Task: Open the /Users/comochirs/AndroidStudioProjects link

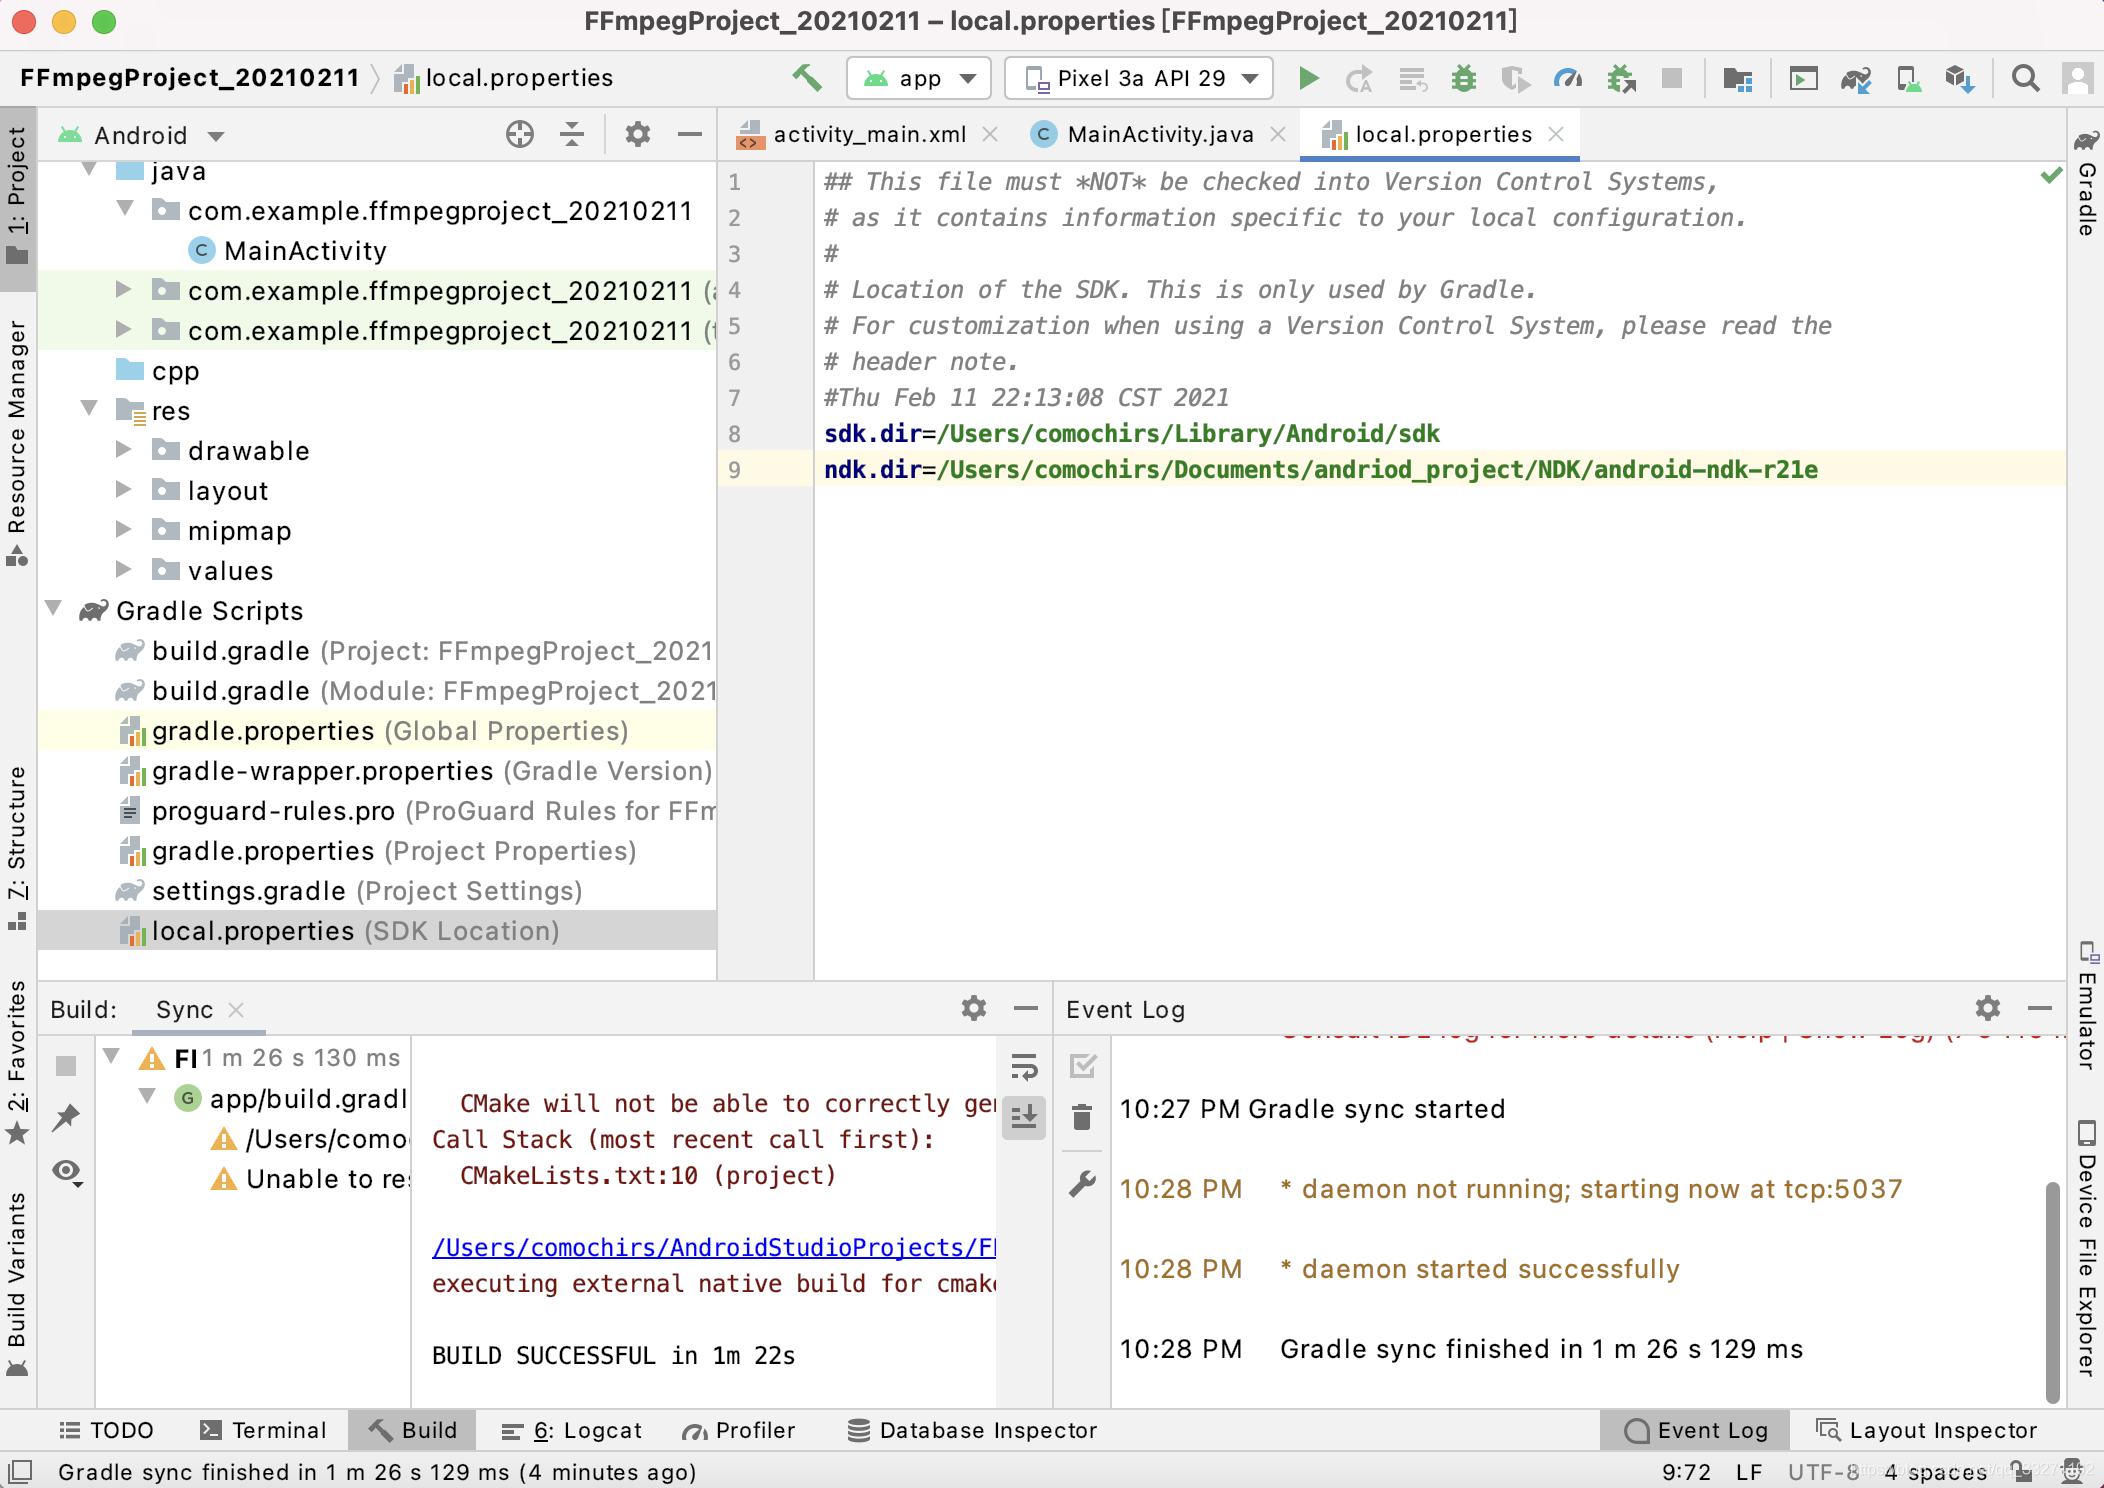Action: [714, 1248]
